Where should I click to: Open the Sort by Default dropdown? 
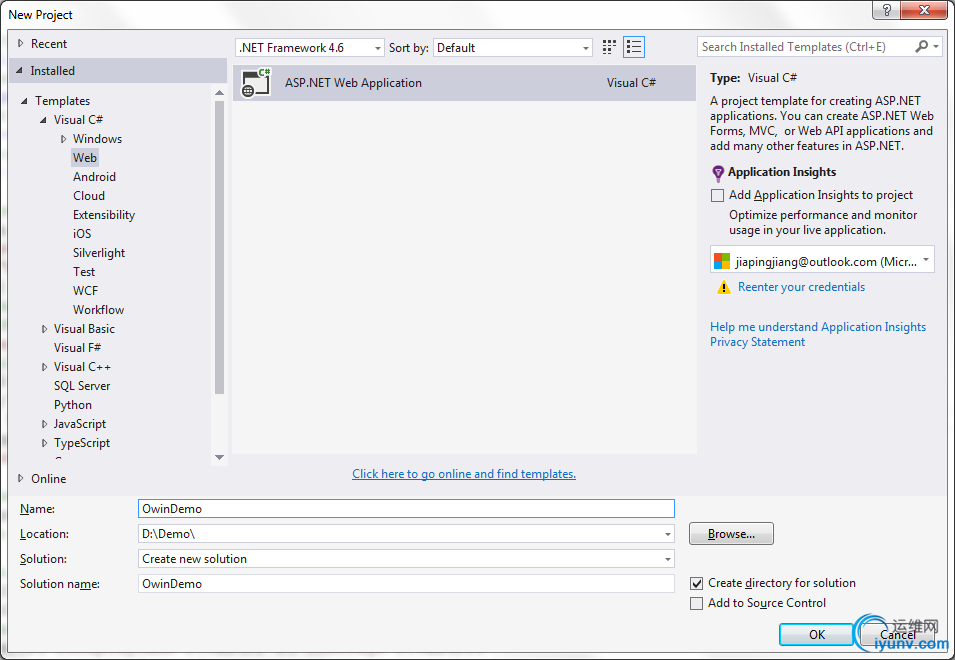point(512,47)
